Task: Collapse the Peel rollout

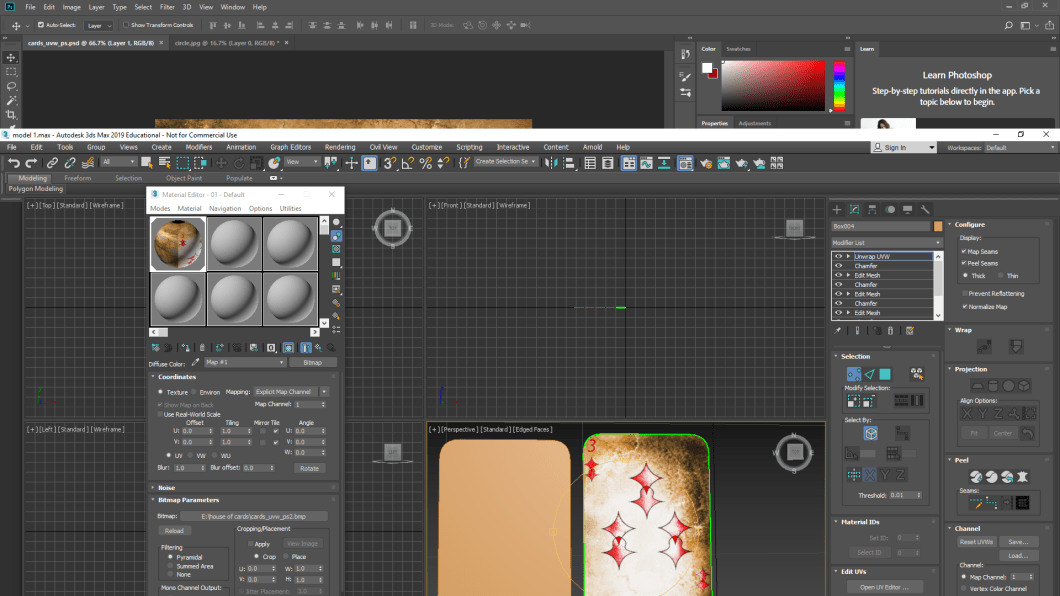Action: (961, 460)
